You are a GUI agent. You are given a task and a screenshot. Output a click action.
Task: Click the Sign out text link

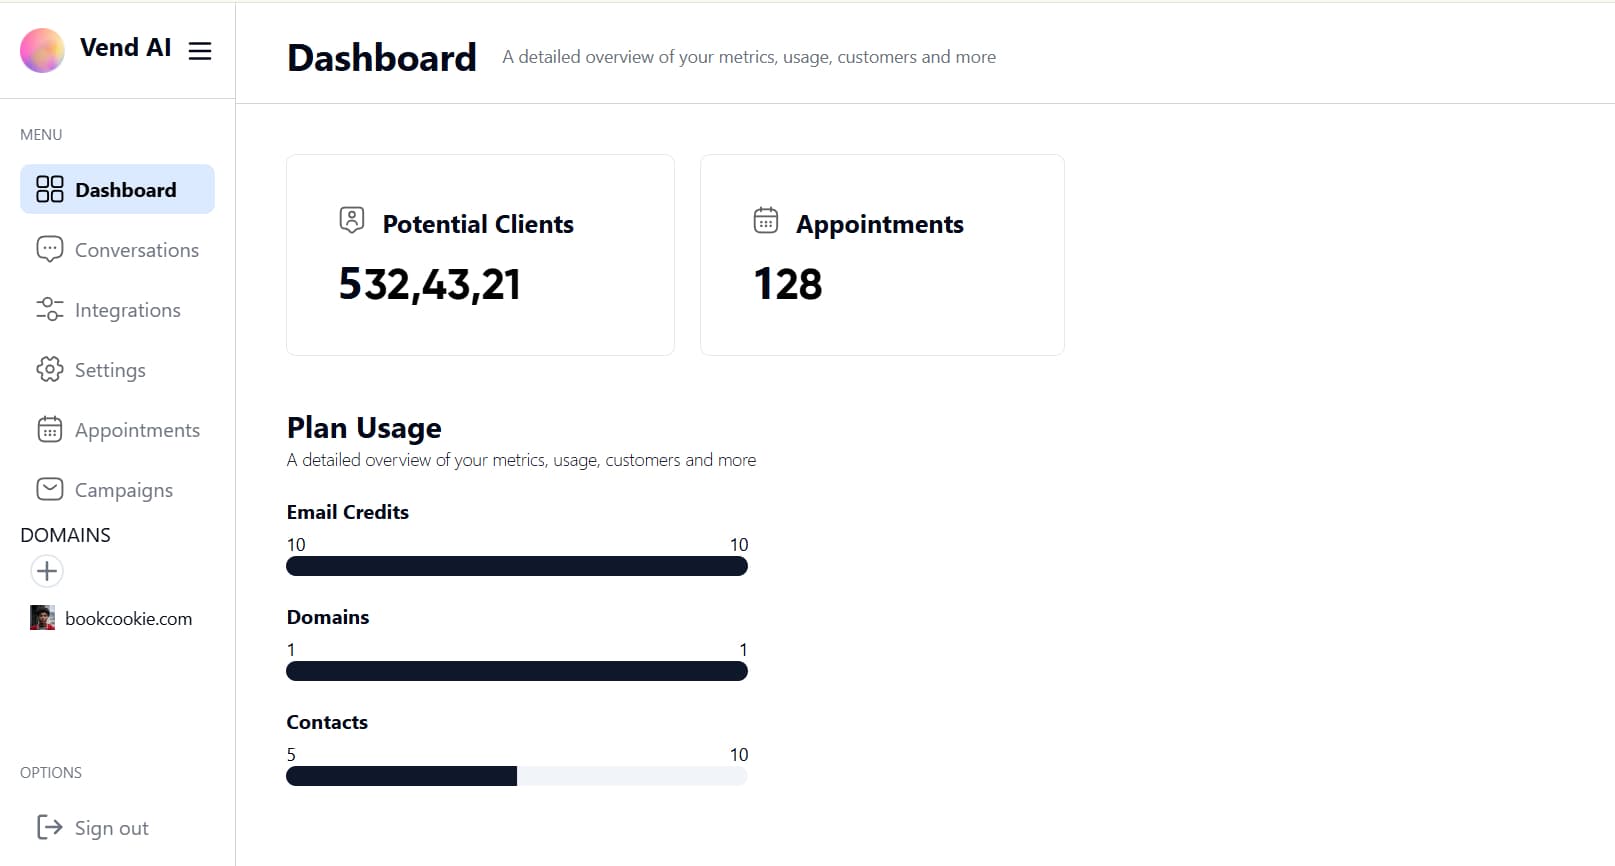[x=111, y=828]
